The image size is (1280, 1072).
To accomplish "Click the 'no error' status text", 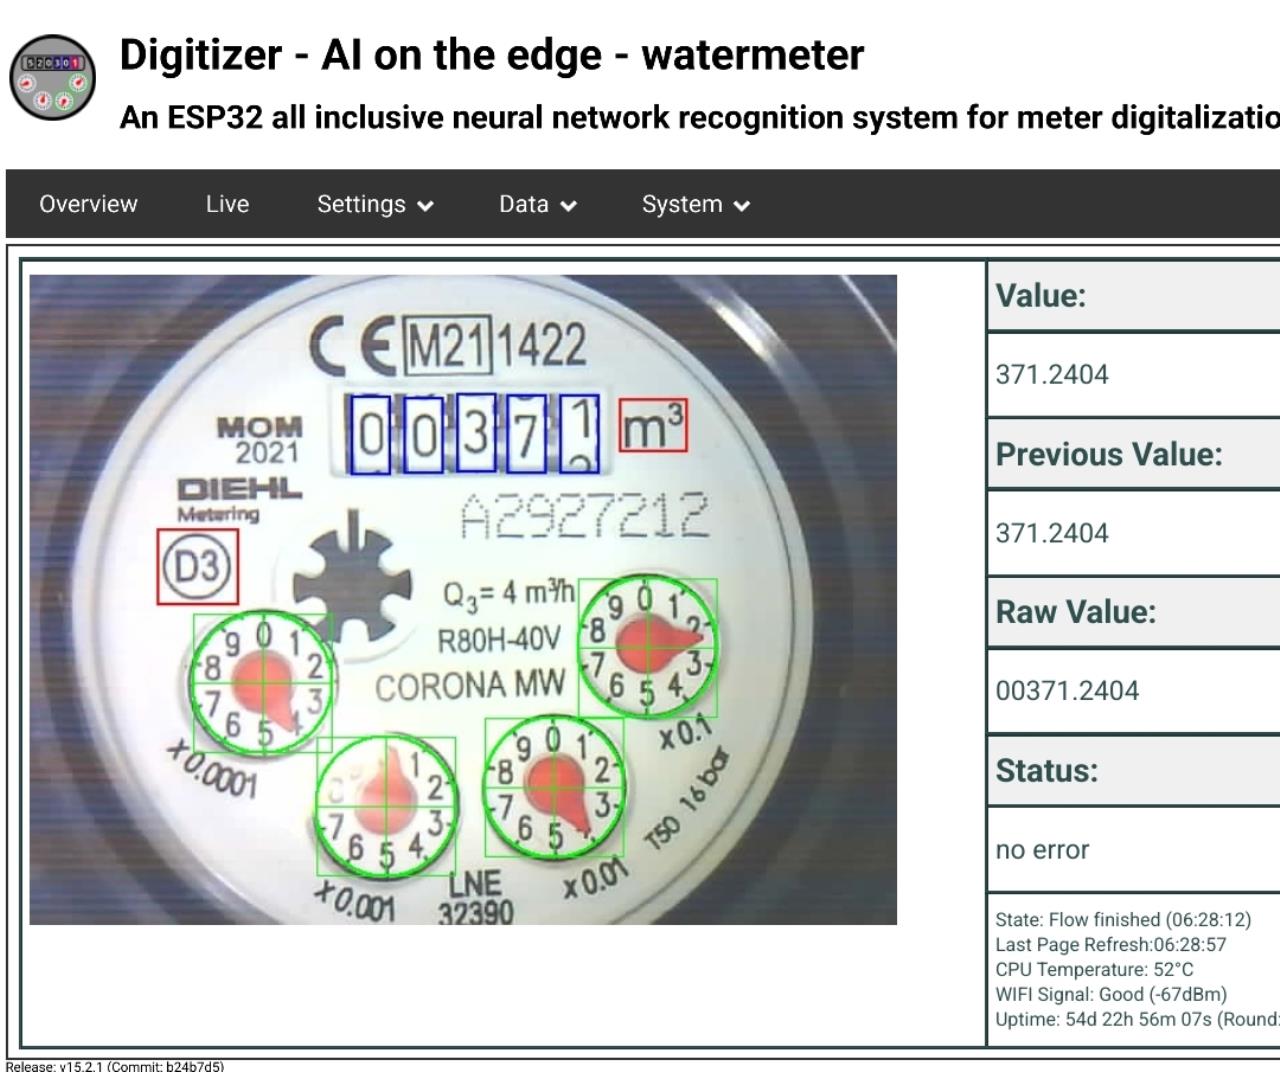I will (x=1042, y=850).
